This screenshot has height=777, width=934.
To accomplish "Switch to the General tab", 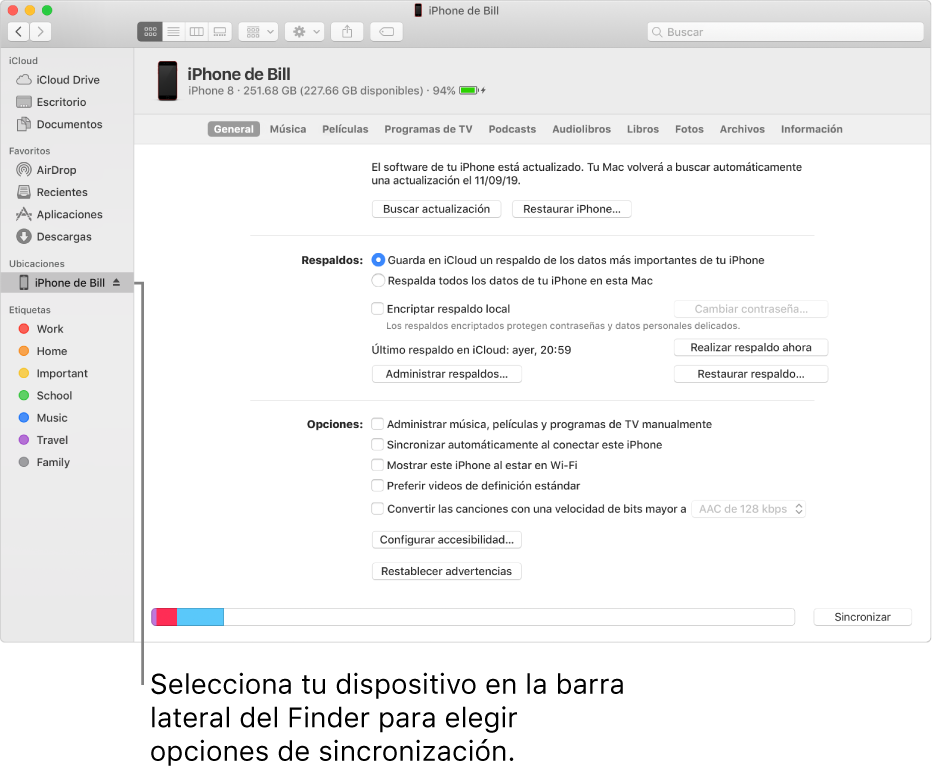I will click(234, 129).
